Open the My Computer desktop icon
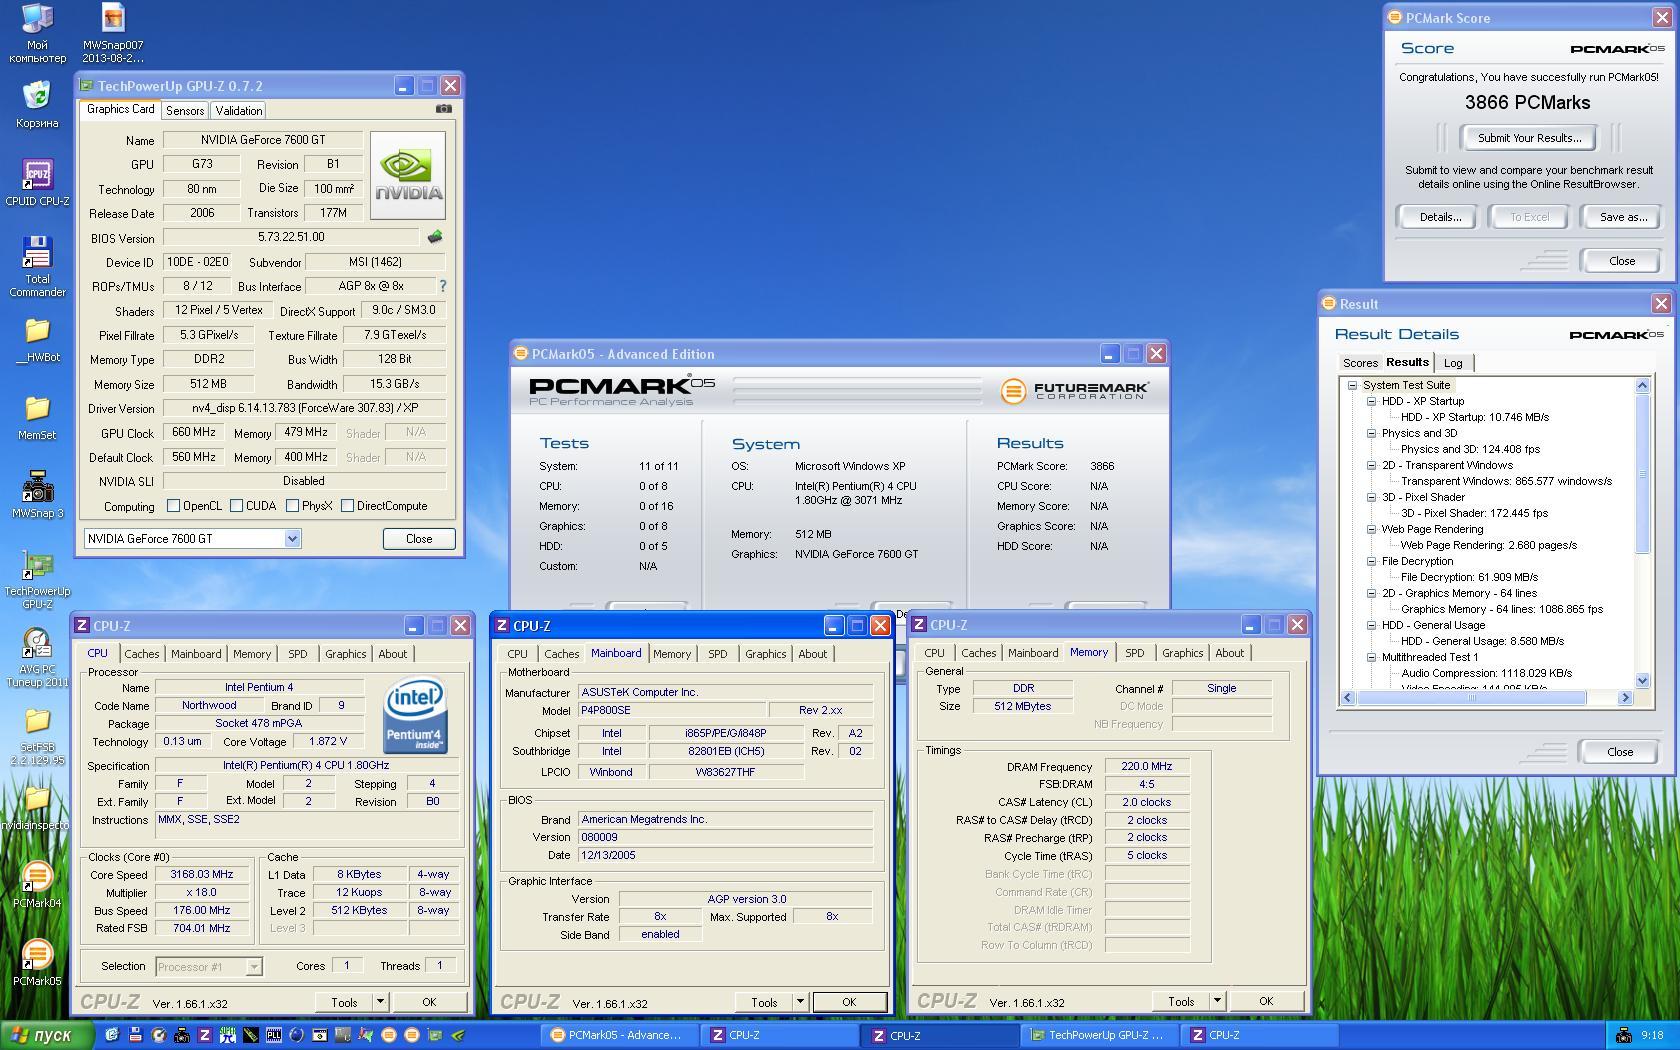 (37, 33)
